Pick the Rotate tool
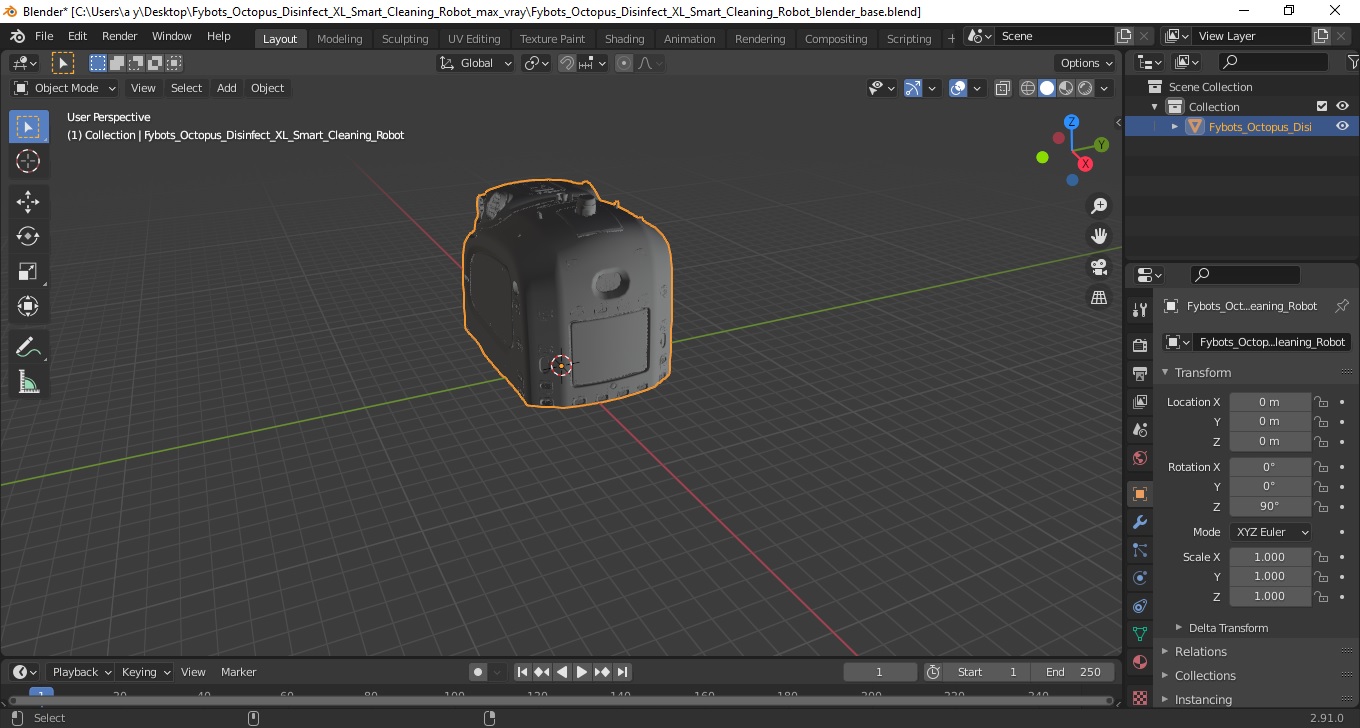Image resolution: width=1360 pixels, height=728 pixels. tap(28, 237)
